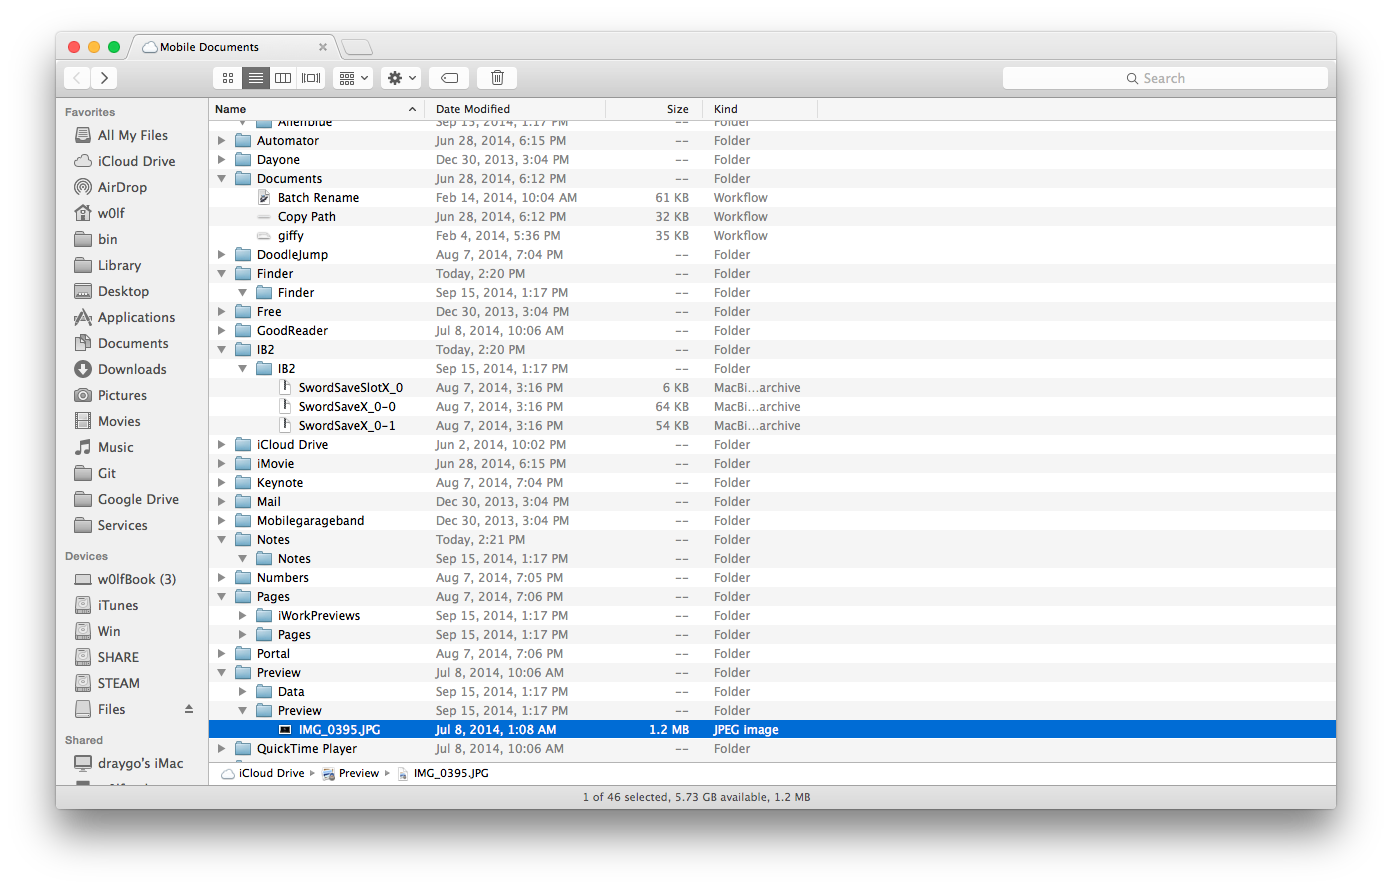Collapse the top-level Documents folder row
Screen dimensions: 1392x889
(222, 179)
